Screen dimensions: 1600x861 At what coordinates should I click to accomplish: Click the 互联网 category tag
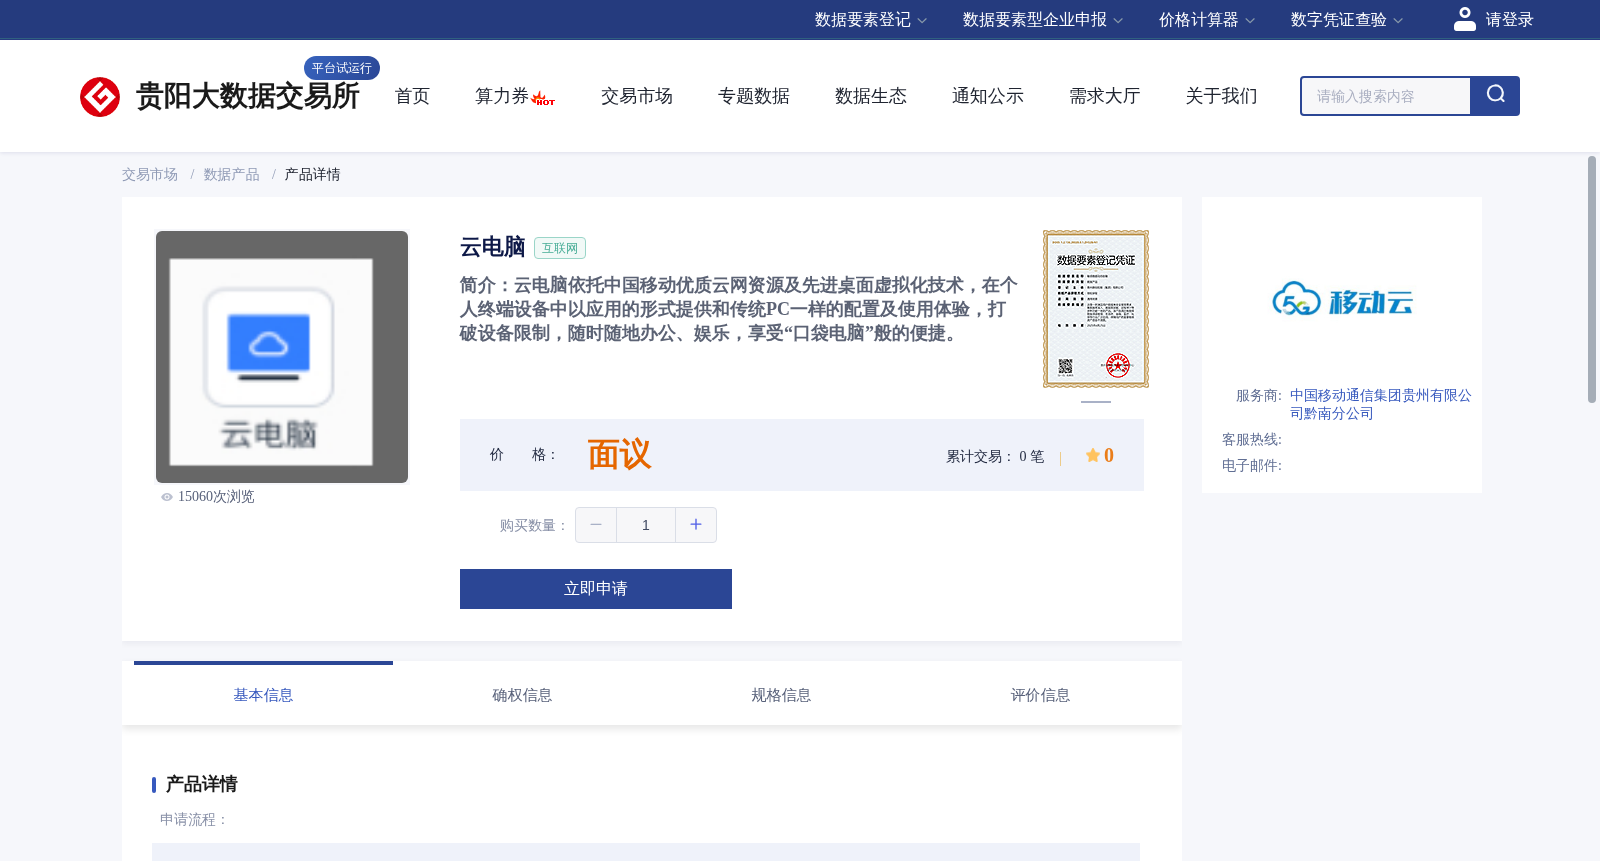click(560, 248)
